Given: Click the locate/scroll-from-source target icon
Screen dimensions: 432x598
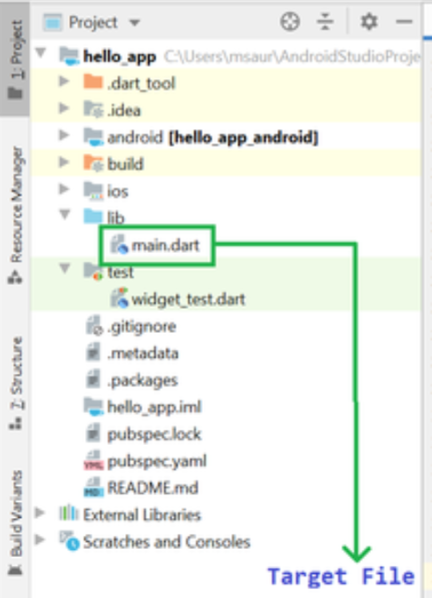Looking at the screenshot, I should click(290, 22).
